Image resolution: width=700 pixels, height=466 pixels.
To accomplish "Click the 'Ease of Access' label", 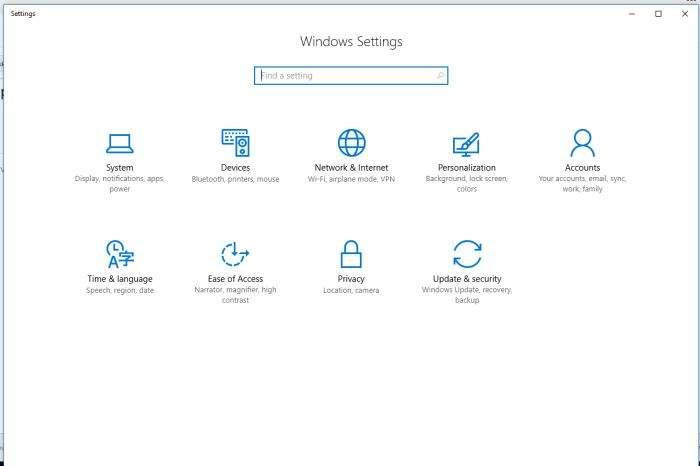I will [x=235, y=279].
